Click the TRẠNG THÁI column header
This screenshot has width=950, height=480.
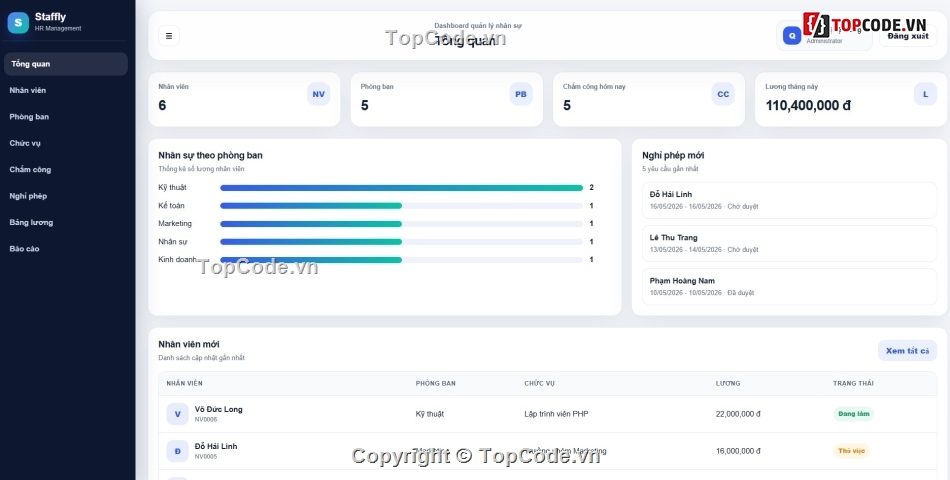[x=853, y=383]
